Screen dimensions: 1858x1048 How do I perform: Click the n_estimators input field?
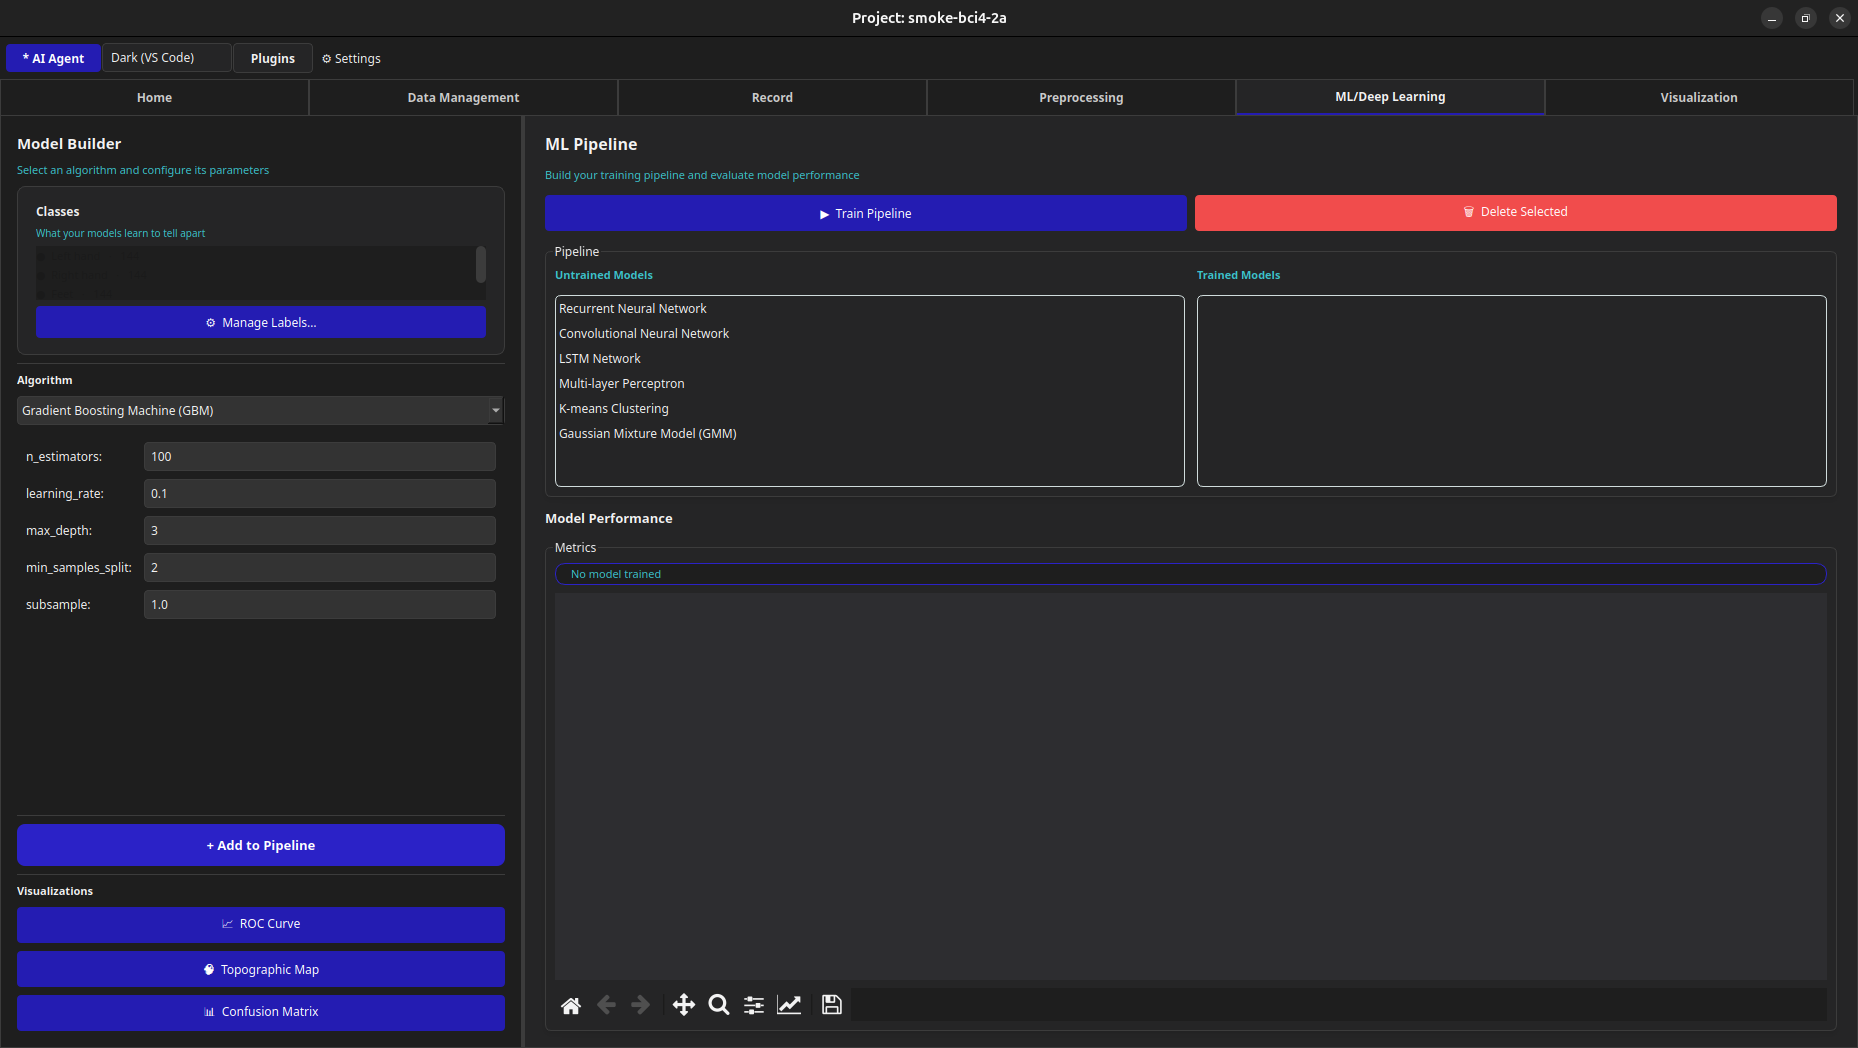pyautogui.click(x=320, y=457)
